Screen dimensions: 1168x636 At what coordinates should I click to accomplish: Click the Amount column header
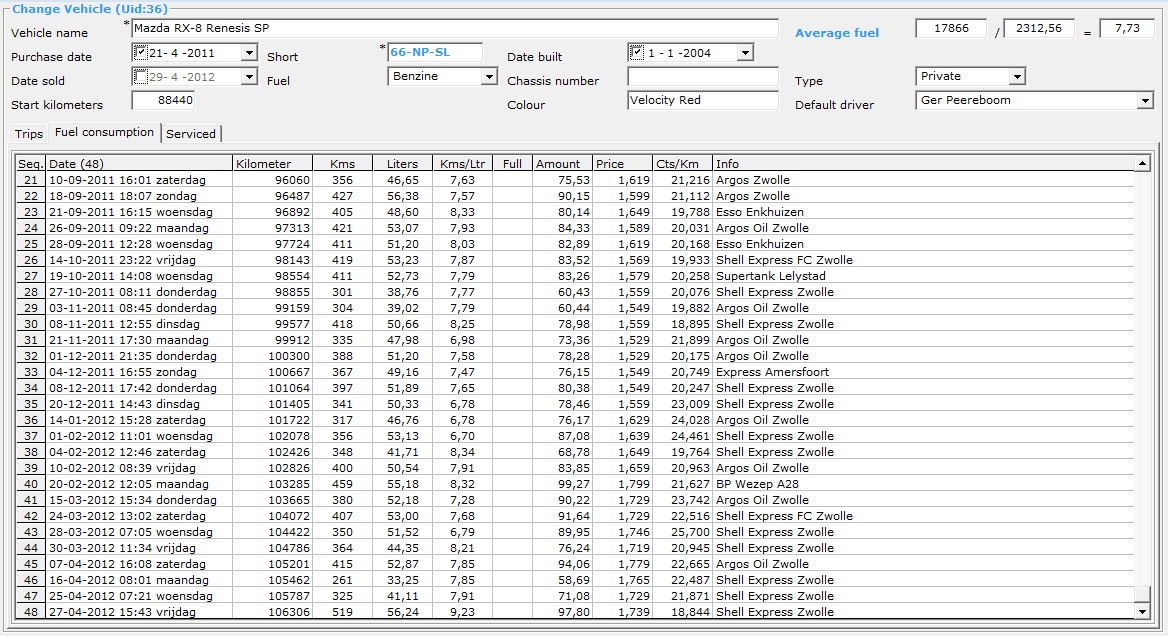(x=562, y=164)
